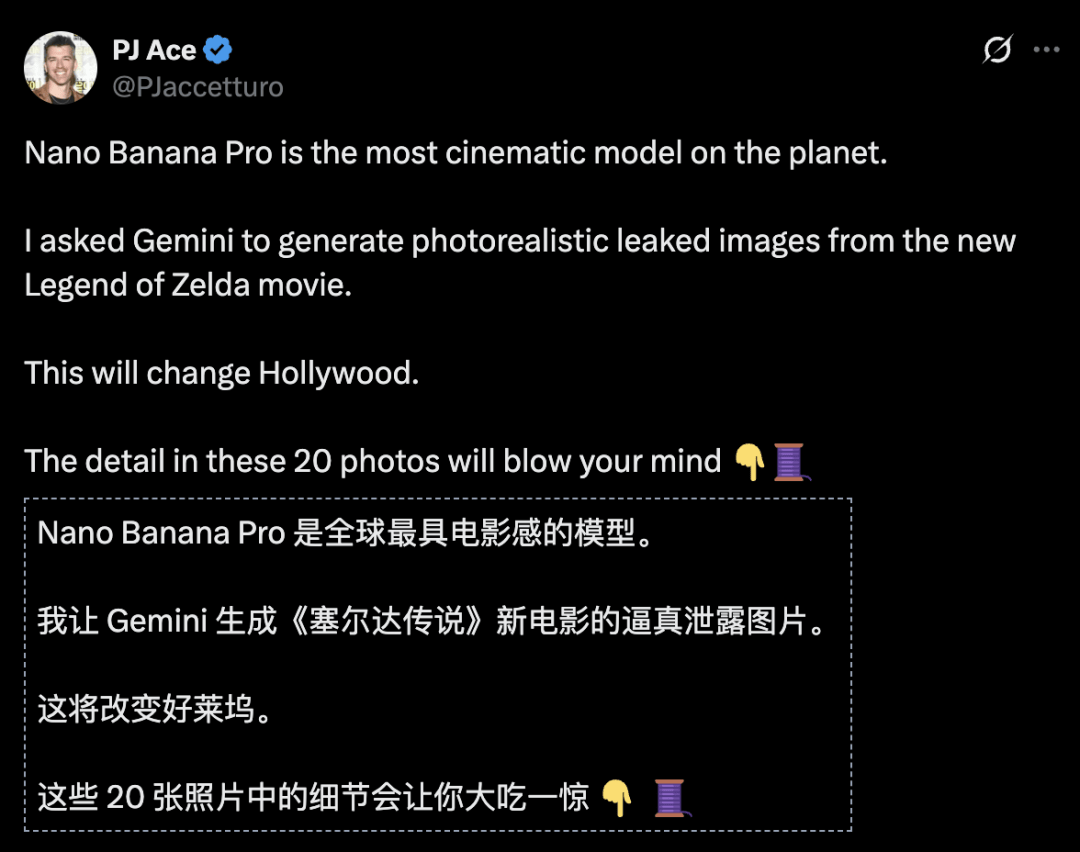Click the 'Nano Banana Pro is the most cinematic' line

tap(455, 154)
